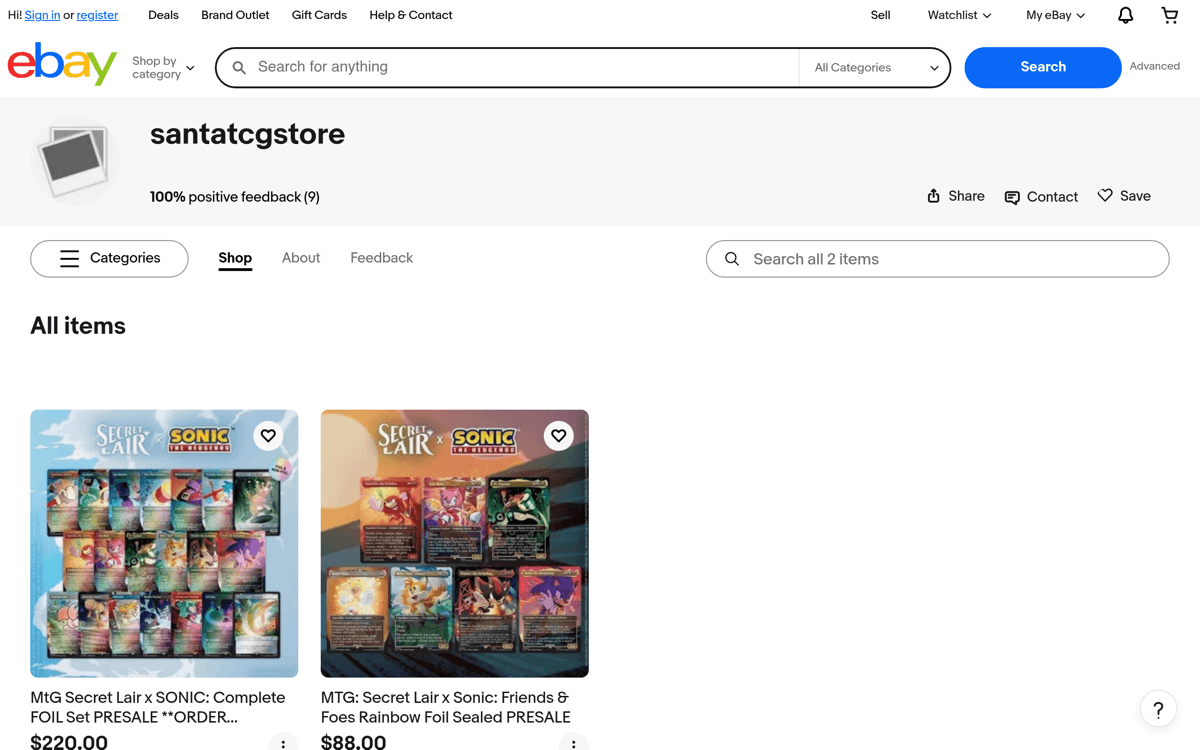
Task: Open the Deals page
Action: pos(163,15)
